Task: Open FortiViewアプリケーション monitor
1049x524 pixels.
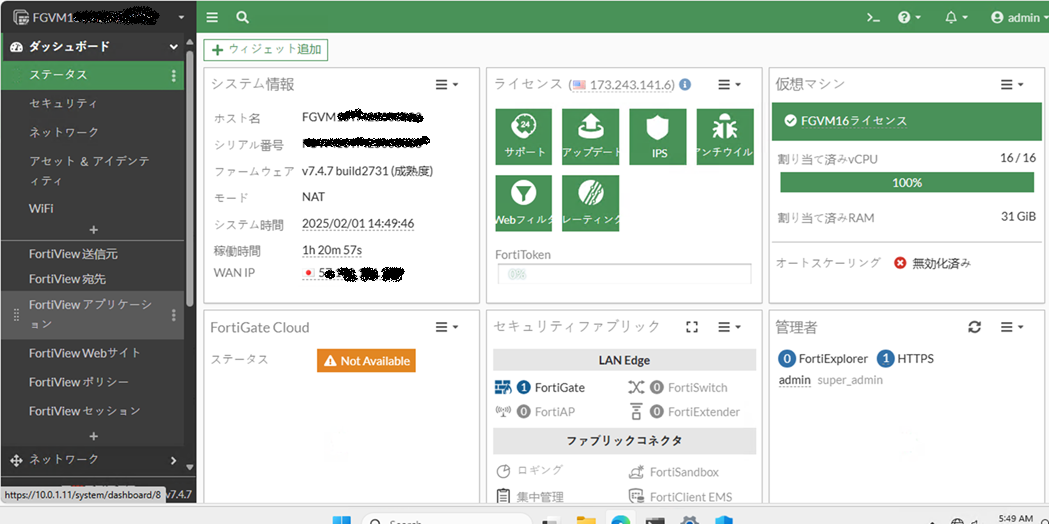Action: [x=90, y=315]
